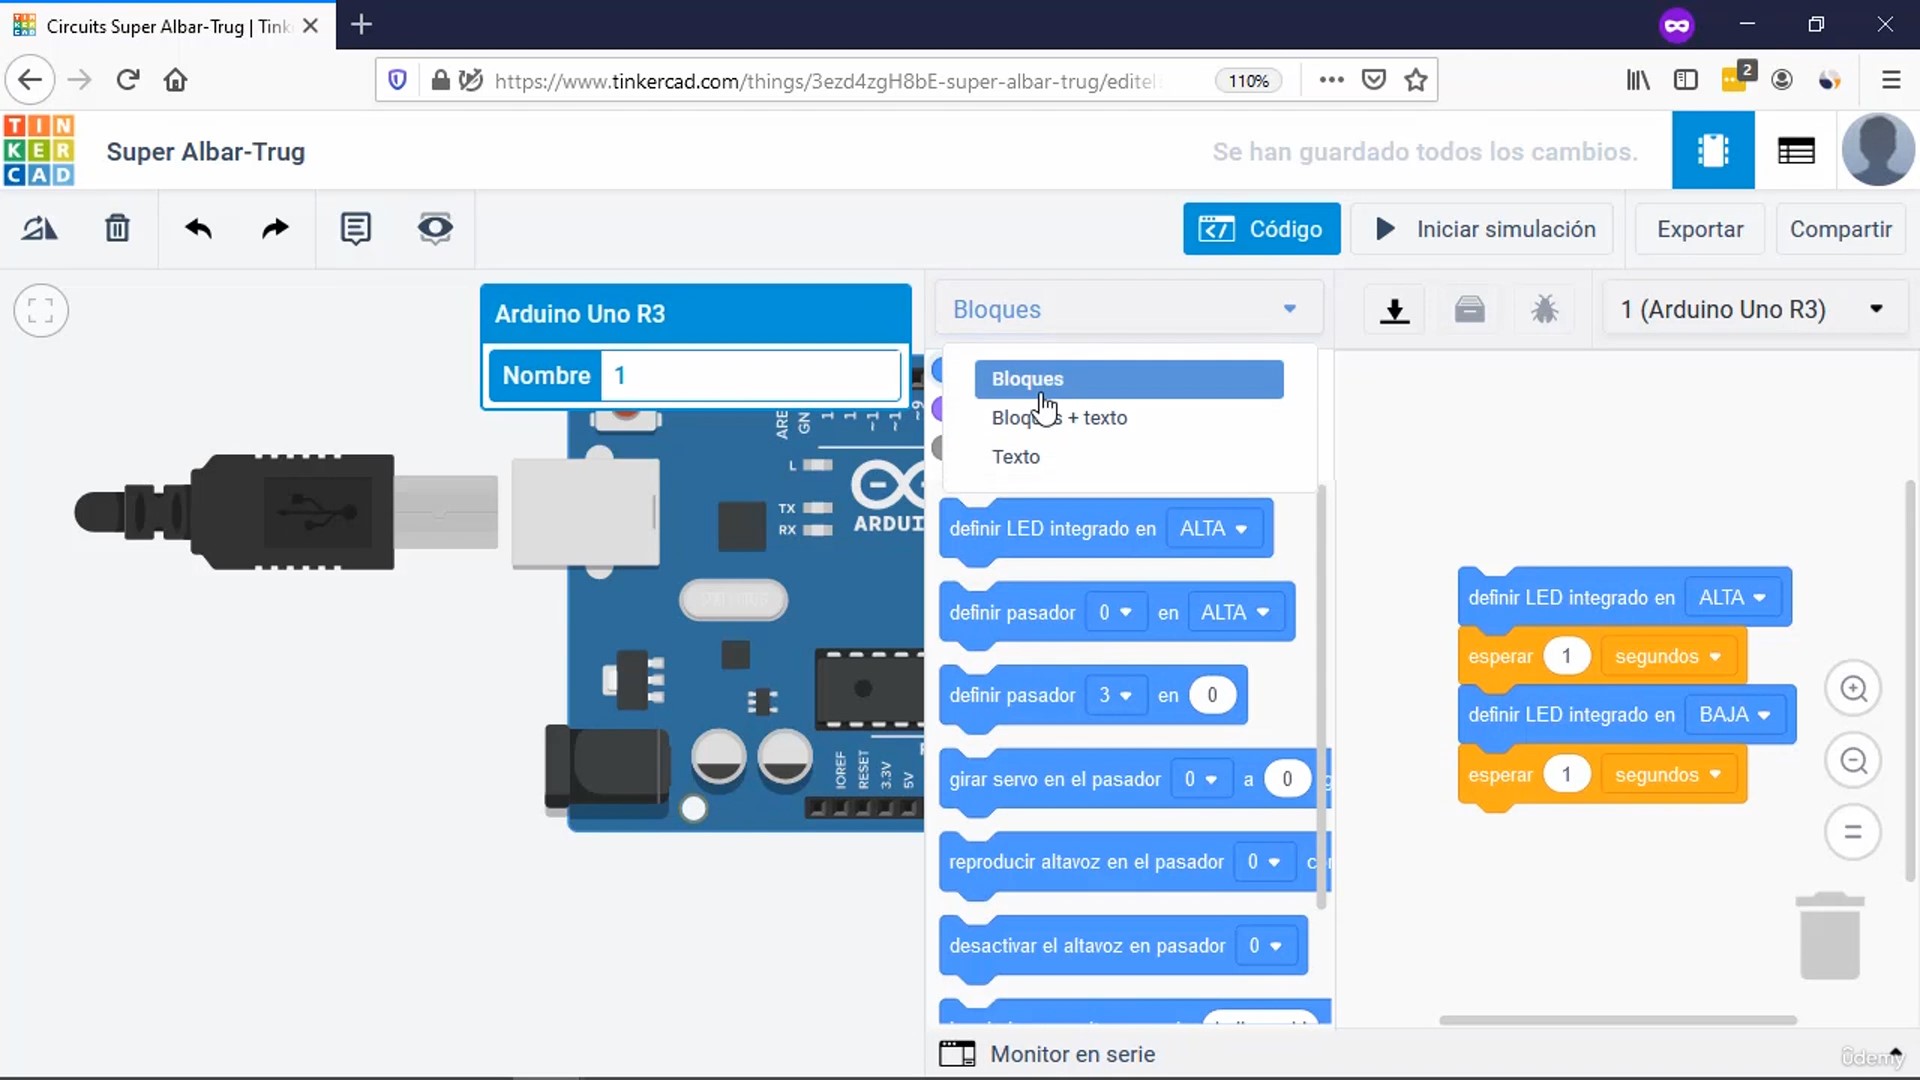This screenshot has height=1080, width=1920.
Task: Zoom to fit the workspace
Action: [41, 310]
